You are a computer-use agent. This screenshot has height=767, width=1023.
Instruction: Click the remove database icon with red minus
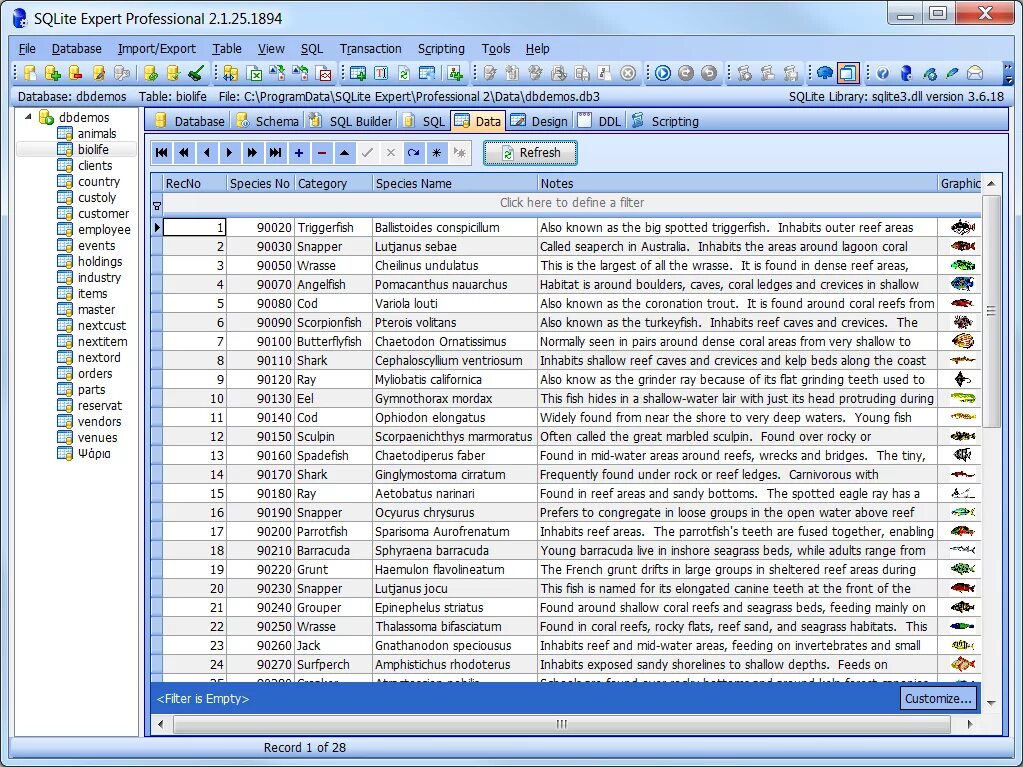[x=76, y=73]
